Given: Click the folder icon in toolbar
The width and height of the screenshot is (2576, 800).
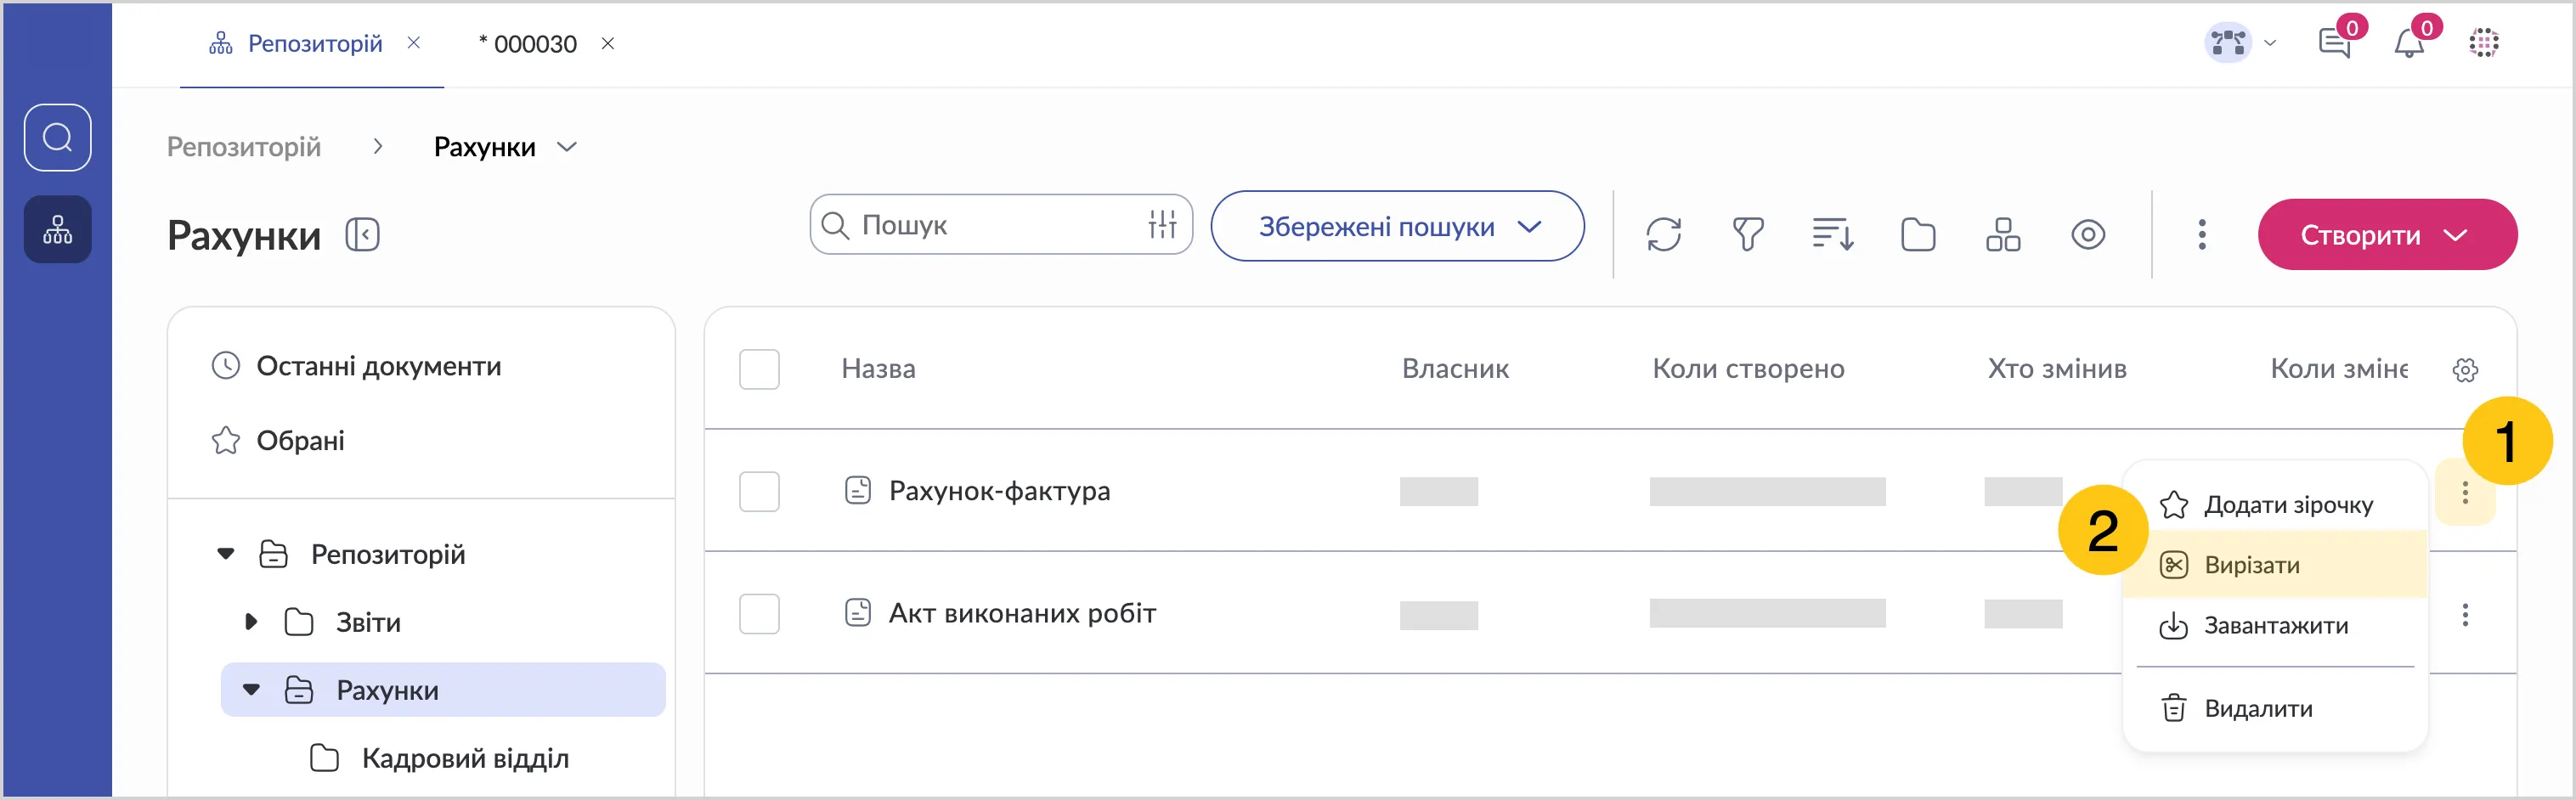Looking at the screenshot, I should tap(1917, 235).
